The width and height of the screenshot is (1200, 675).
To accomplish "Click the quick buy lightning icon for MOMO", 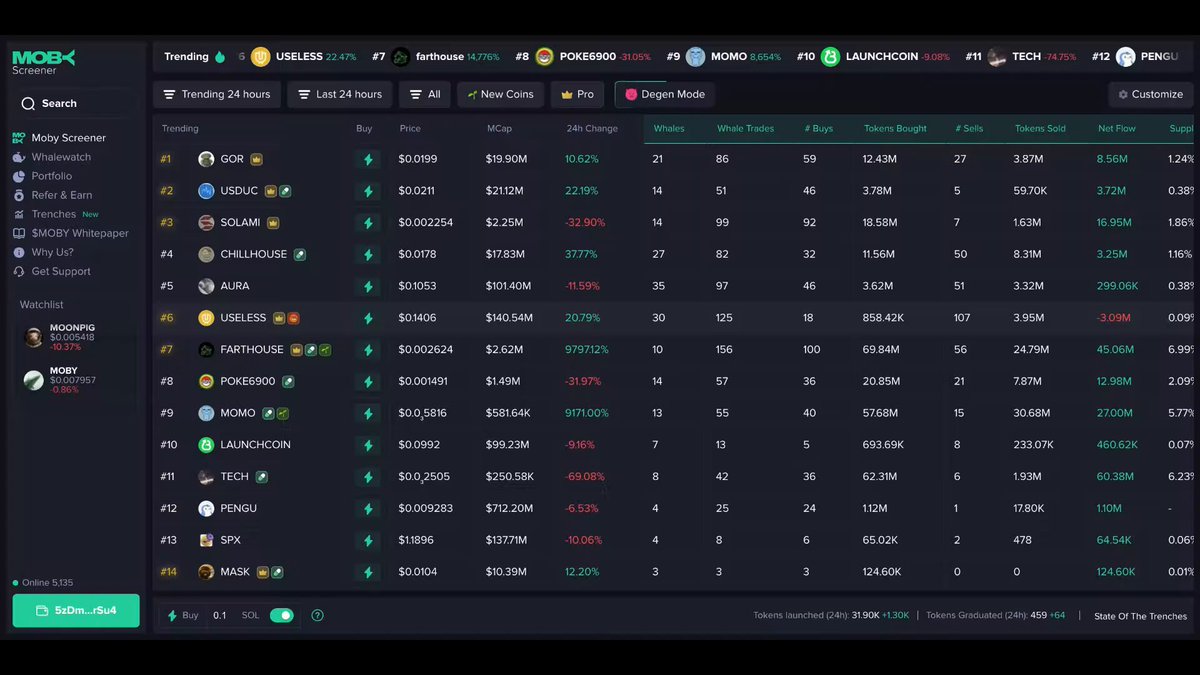I will click(368, 413).
